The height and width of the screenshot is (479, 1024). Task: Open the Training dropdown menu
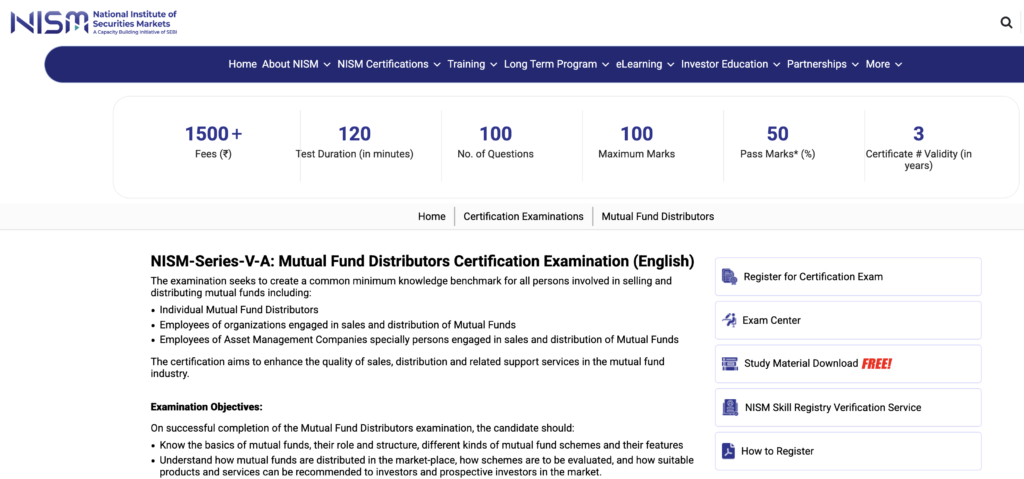point(472,64)
